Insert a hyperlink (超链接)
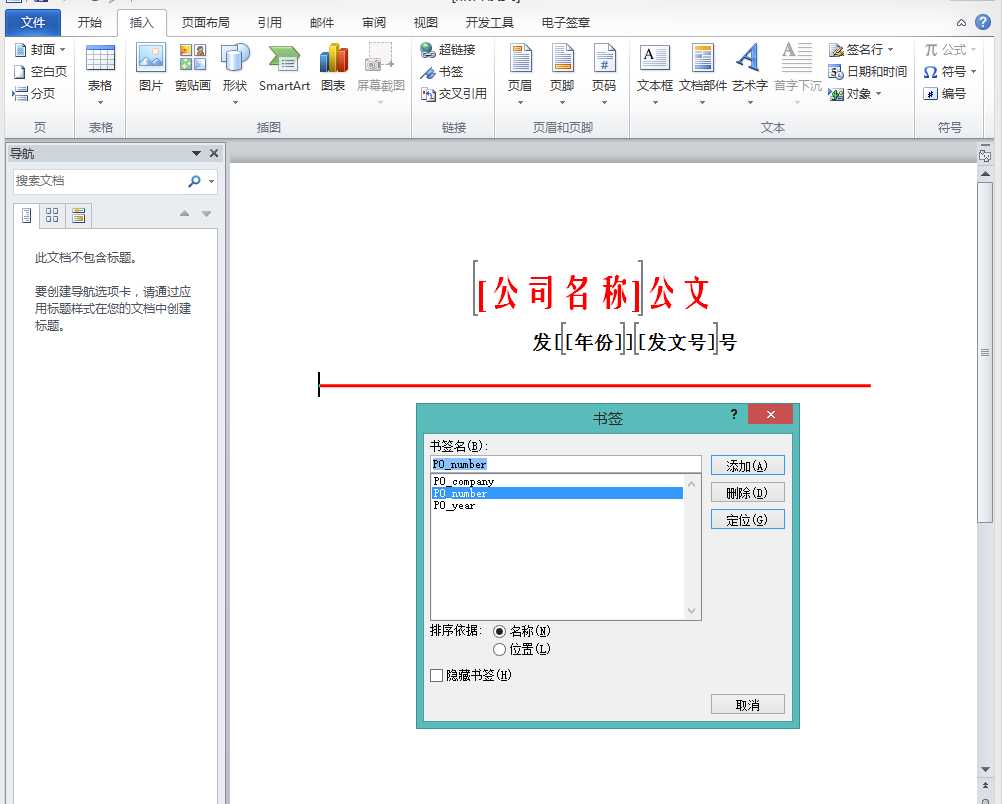 [448, 50]
